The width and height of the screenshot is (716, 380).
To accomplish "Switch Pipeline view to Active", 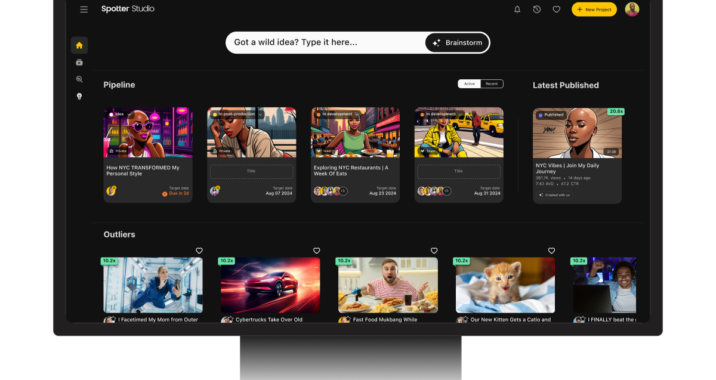I will (469, 84).
